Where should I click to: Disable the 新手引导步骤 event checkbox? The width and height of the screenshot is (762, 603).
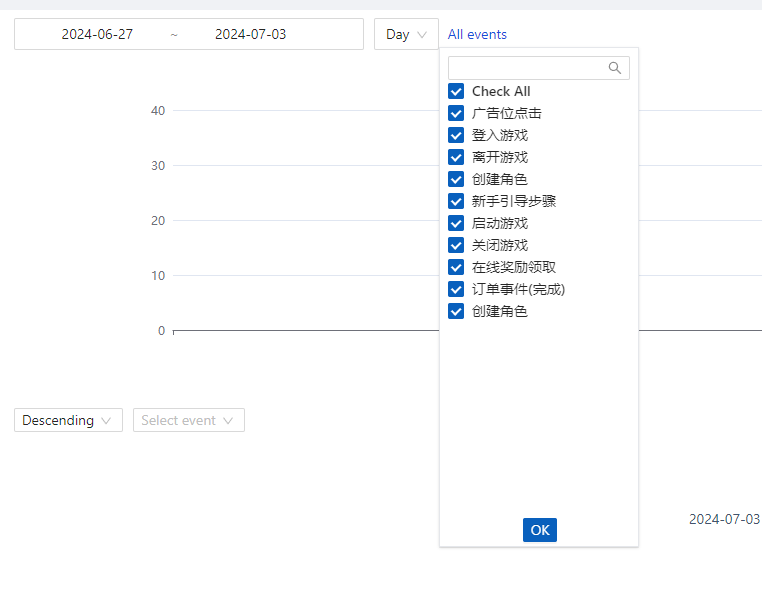456,201
